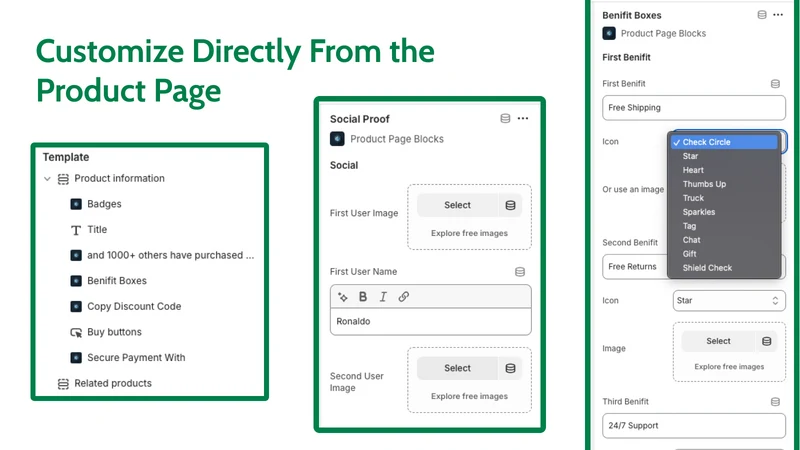The width and height of the screenshot is (800, 450).
Task: Insert link in First User Name editor
Action: pyautogui.click(x=404, y=297)
